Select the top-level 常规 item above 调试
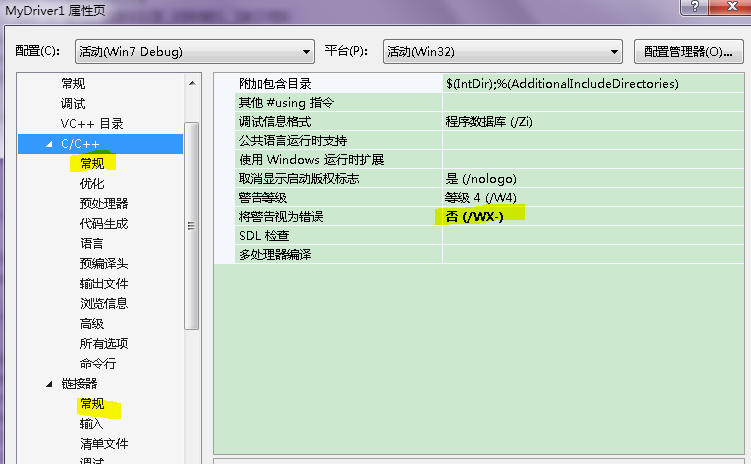Viewport: 751px width, 464px height. coord(73,84)
